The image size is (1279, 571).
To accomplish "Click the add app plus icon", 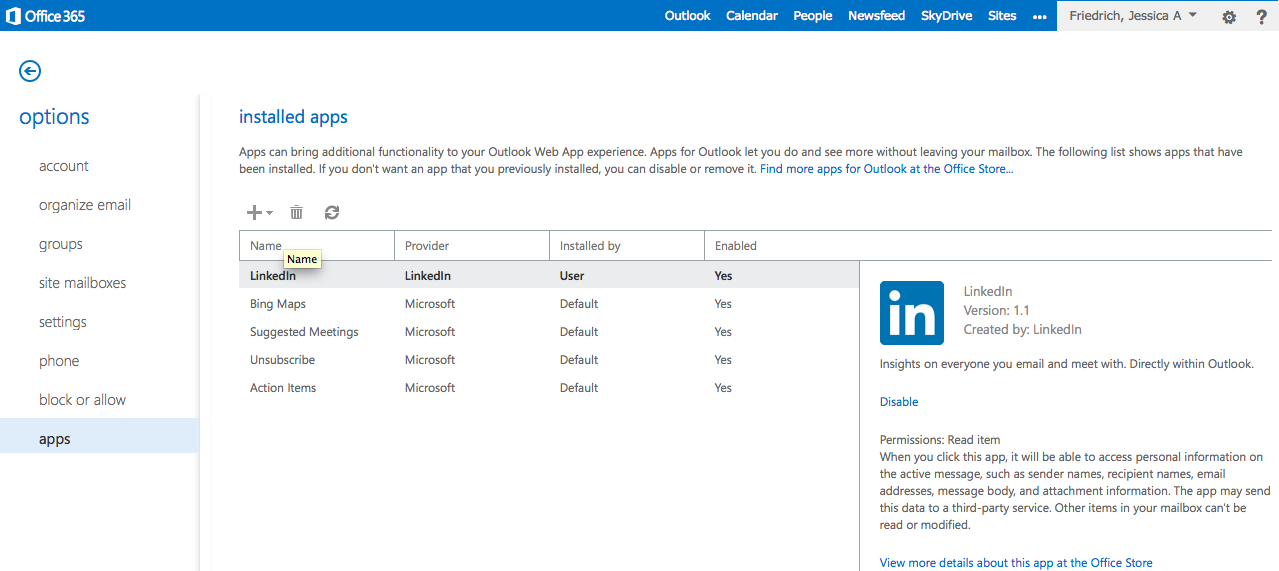I will pos(256,212).
